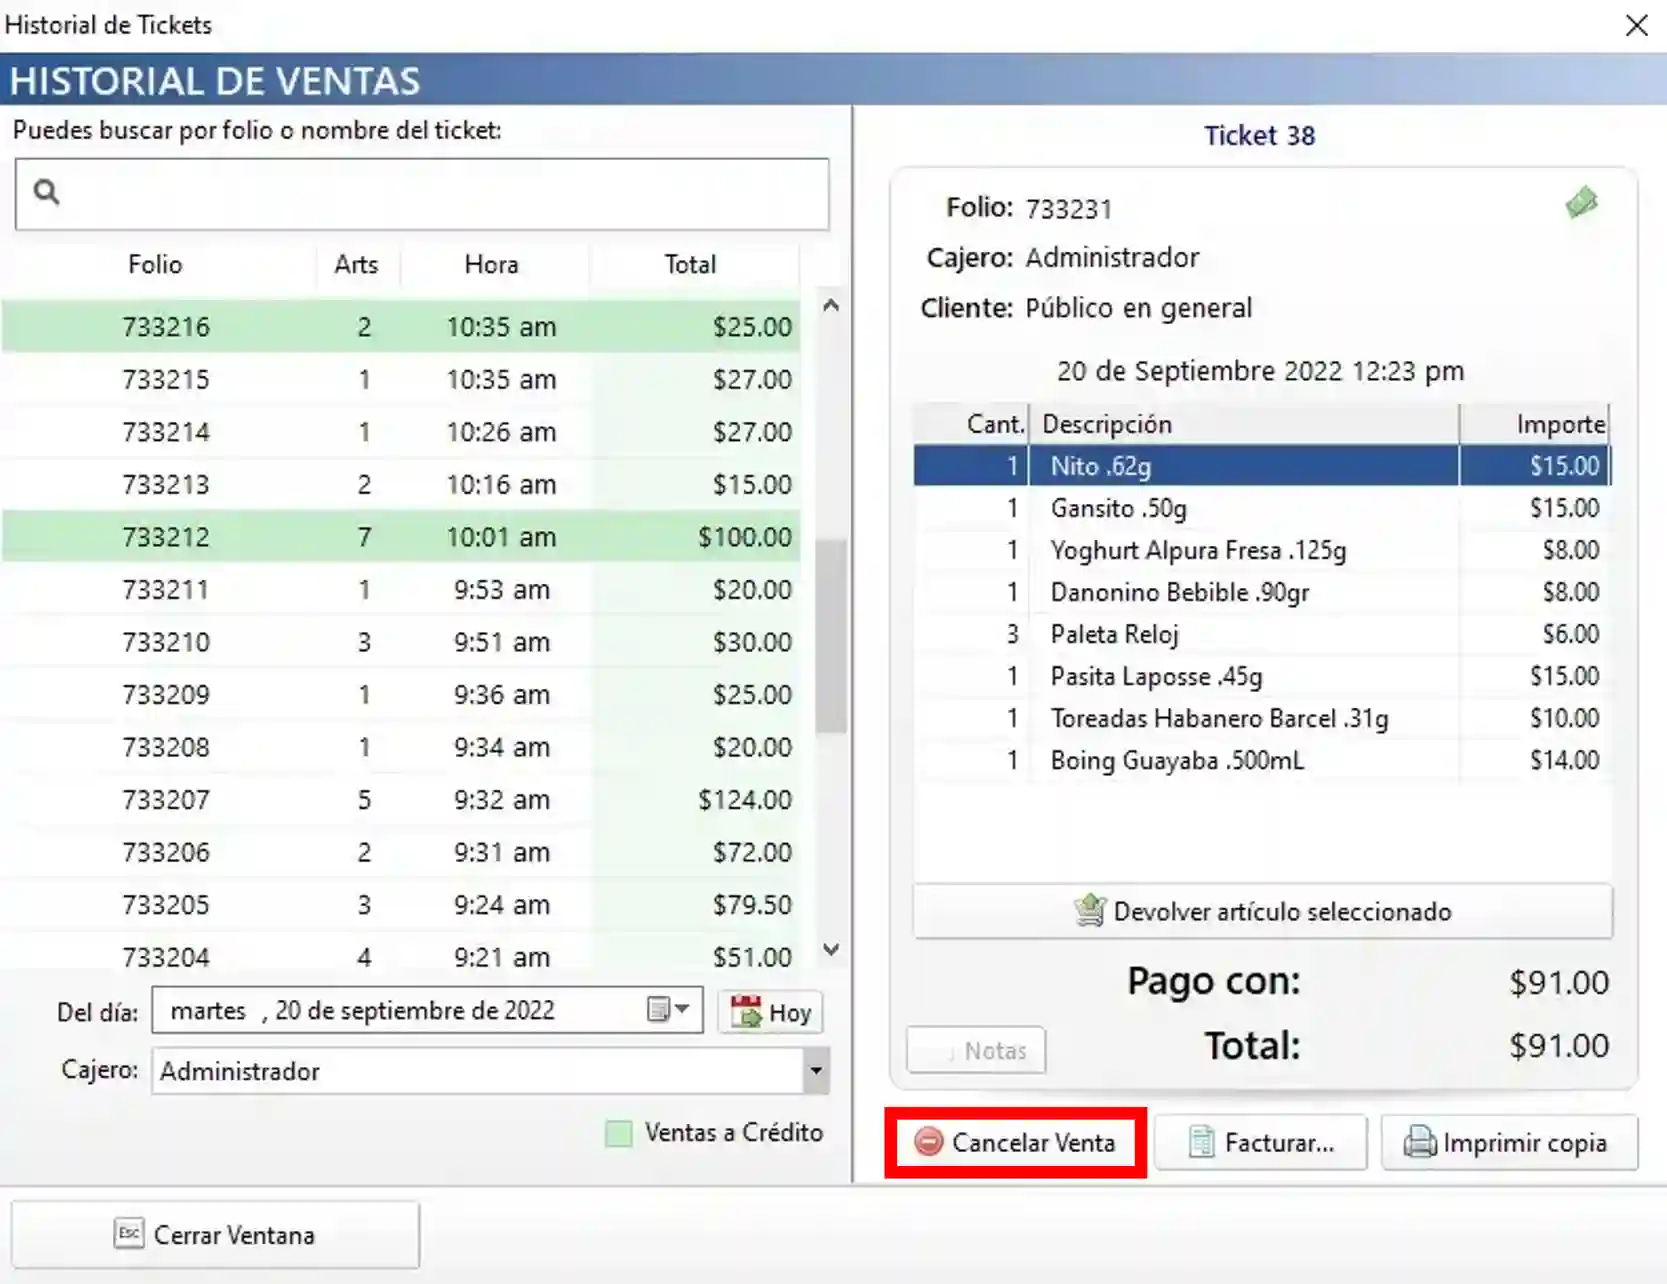Close the Historial de Tickets window
This screenshot has width=1667, height=1284.
1636,25
